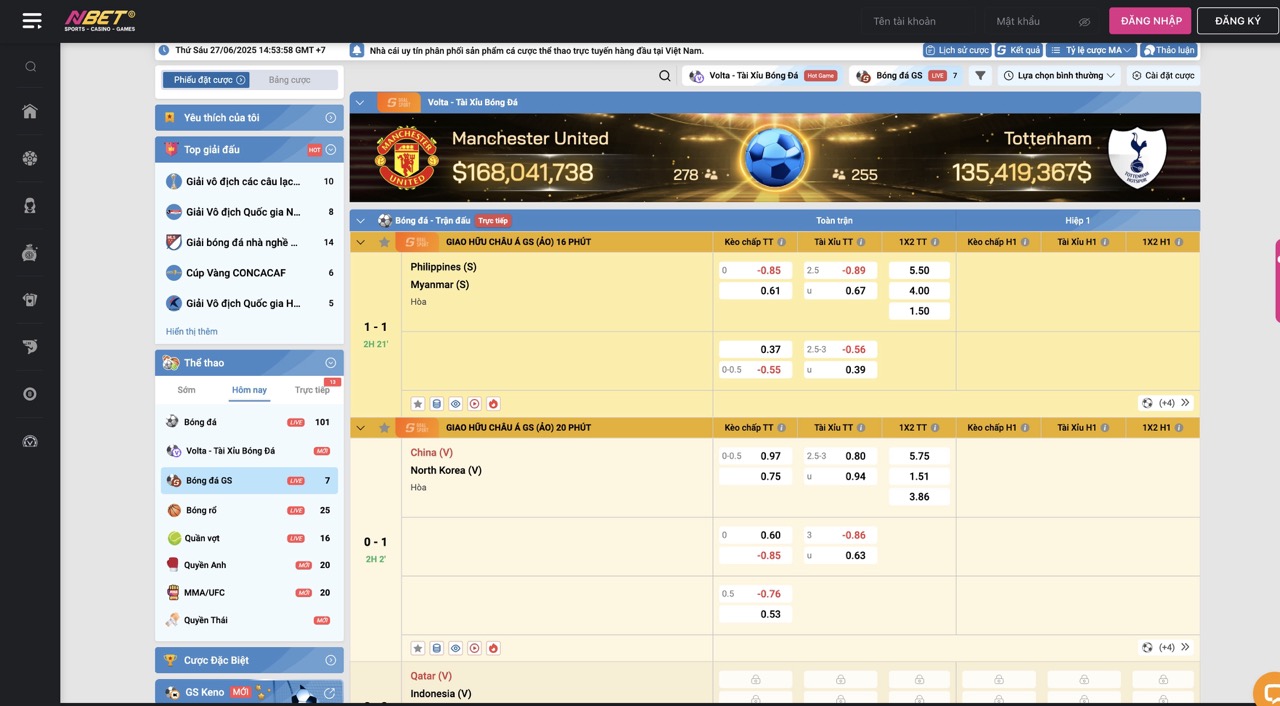Screen dimensions: 1280x706
Task: Open the hamburger menu beside NBET logo
Action: (32, 21)
